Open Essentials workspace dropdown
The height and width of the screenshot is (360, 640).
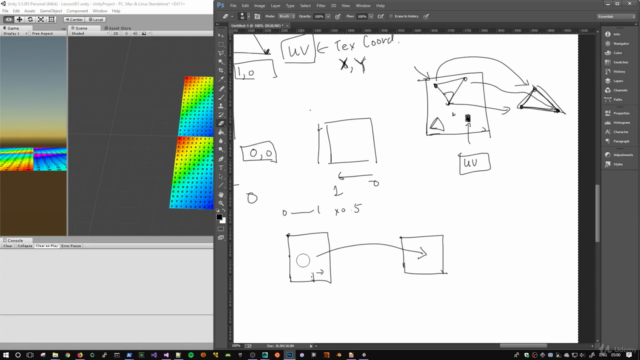pos(616,16)
